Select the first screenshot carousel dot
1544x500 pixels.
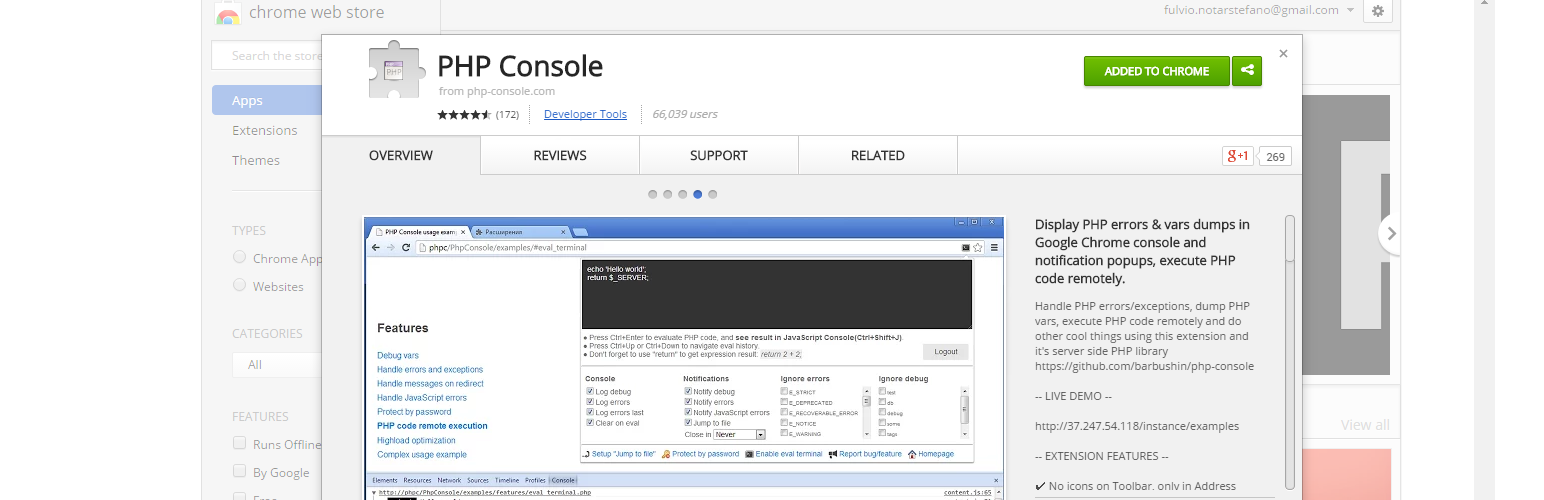pyautogui.click(x=653, y=194)
